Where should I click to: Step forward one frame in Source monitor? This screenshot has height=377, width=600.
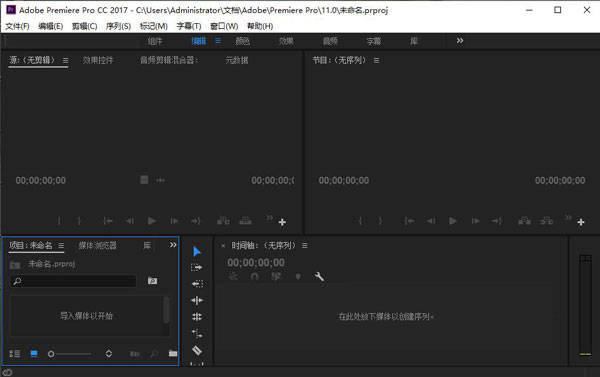174,221
